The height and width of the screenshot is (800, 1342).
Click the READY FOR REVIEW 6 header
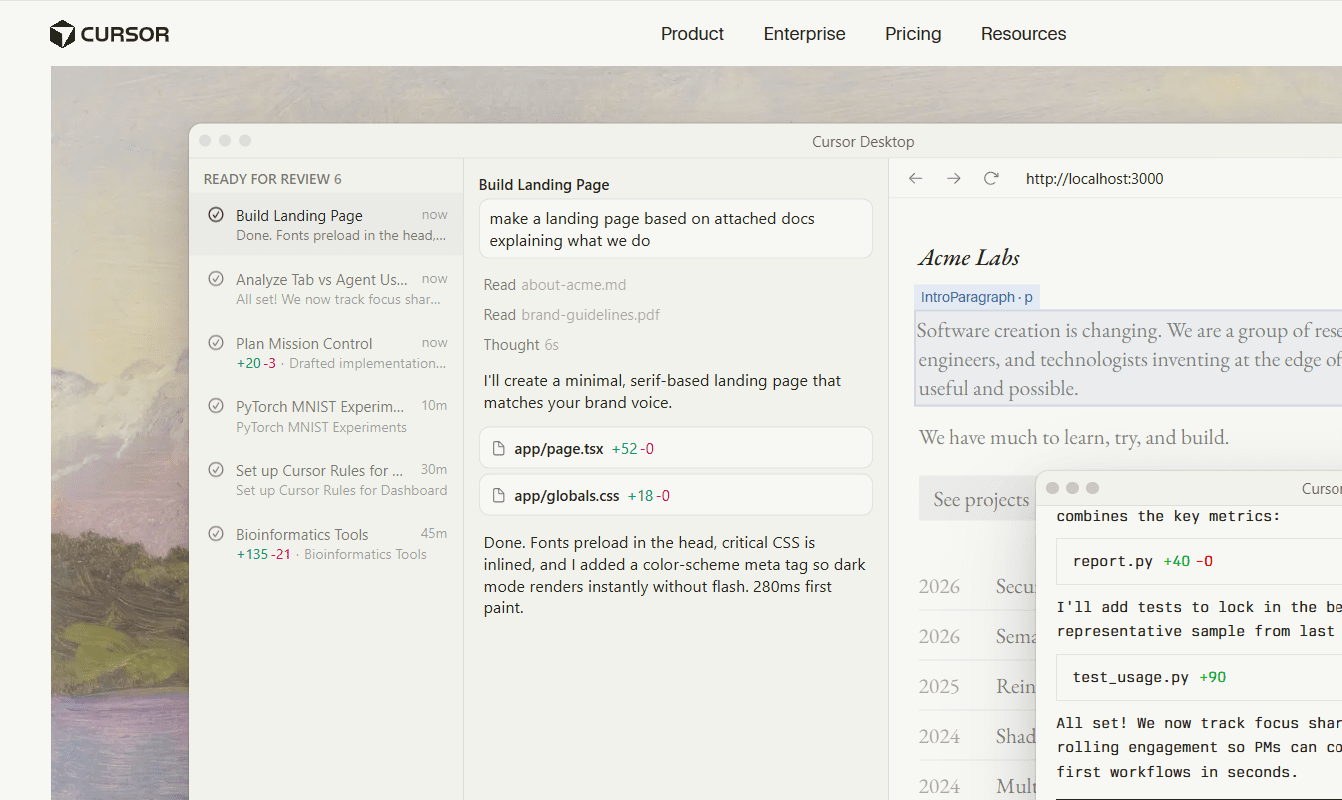click(272, 179)
